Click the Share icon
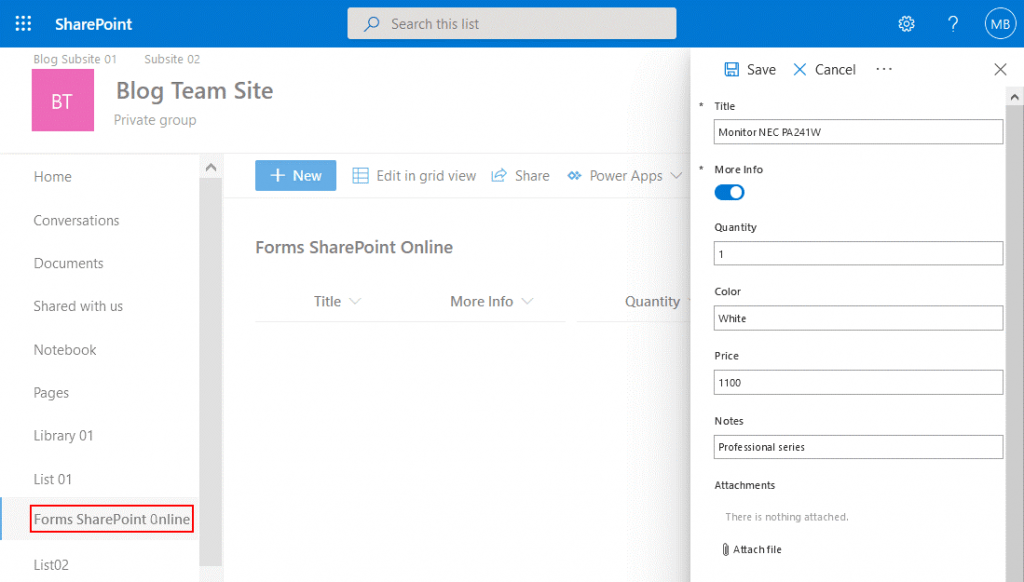The image size is (1024, 582). pos(498,175)
